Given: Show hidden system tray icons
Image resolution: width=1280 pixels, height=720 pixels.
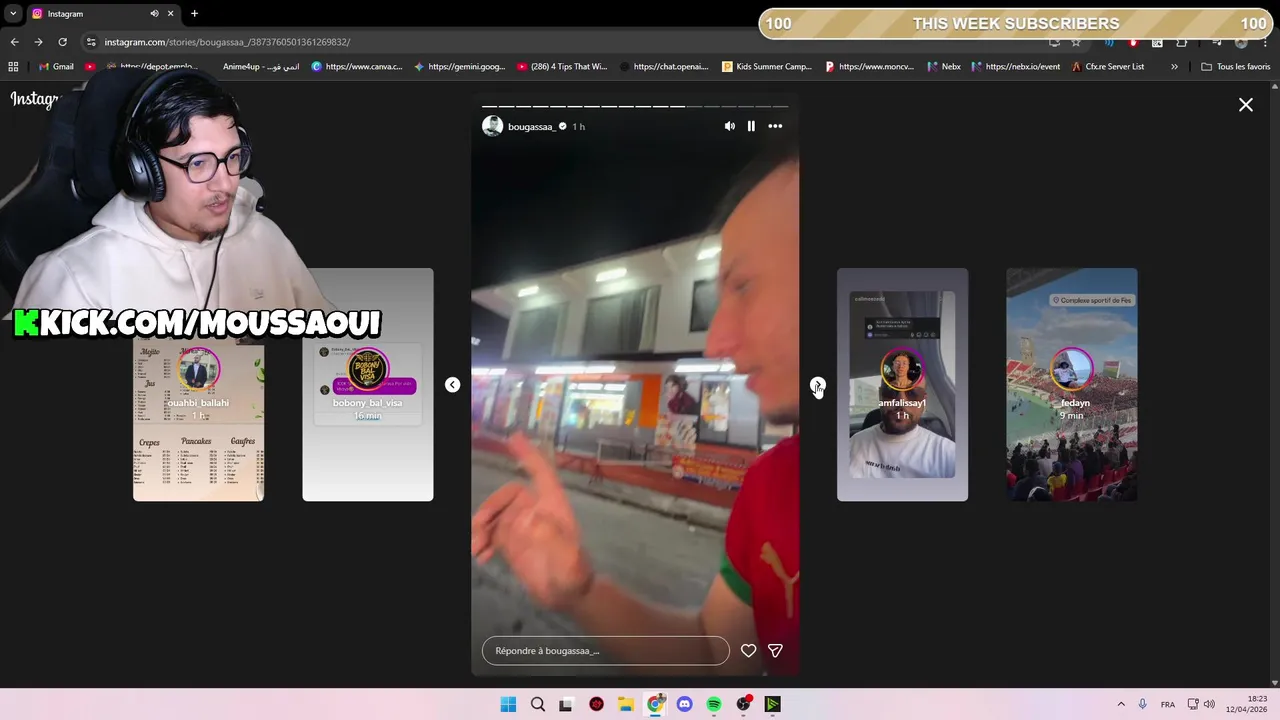Looking at the screenshot, I should [x=1121, y=704].
